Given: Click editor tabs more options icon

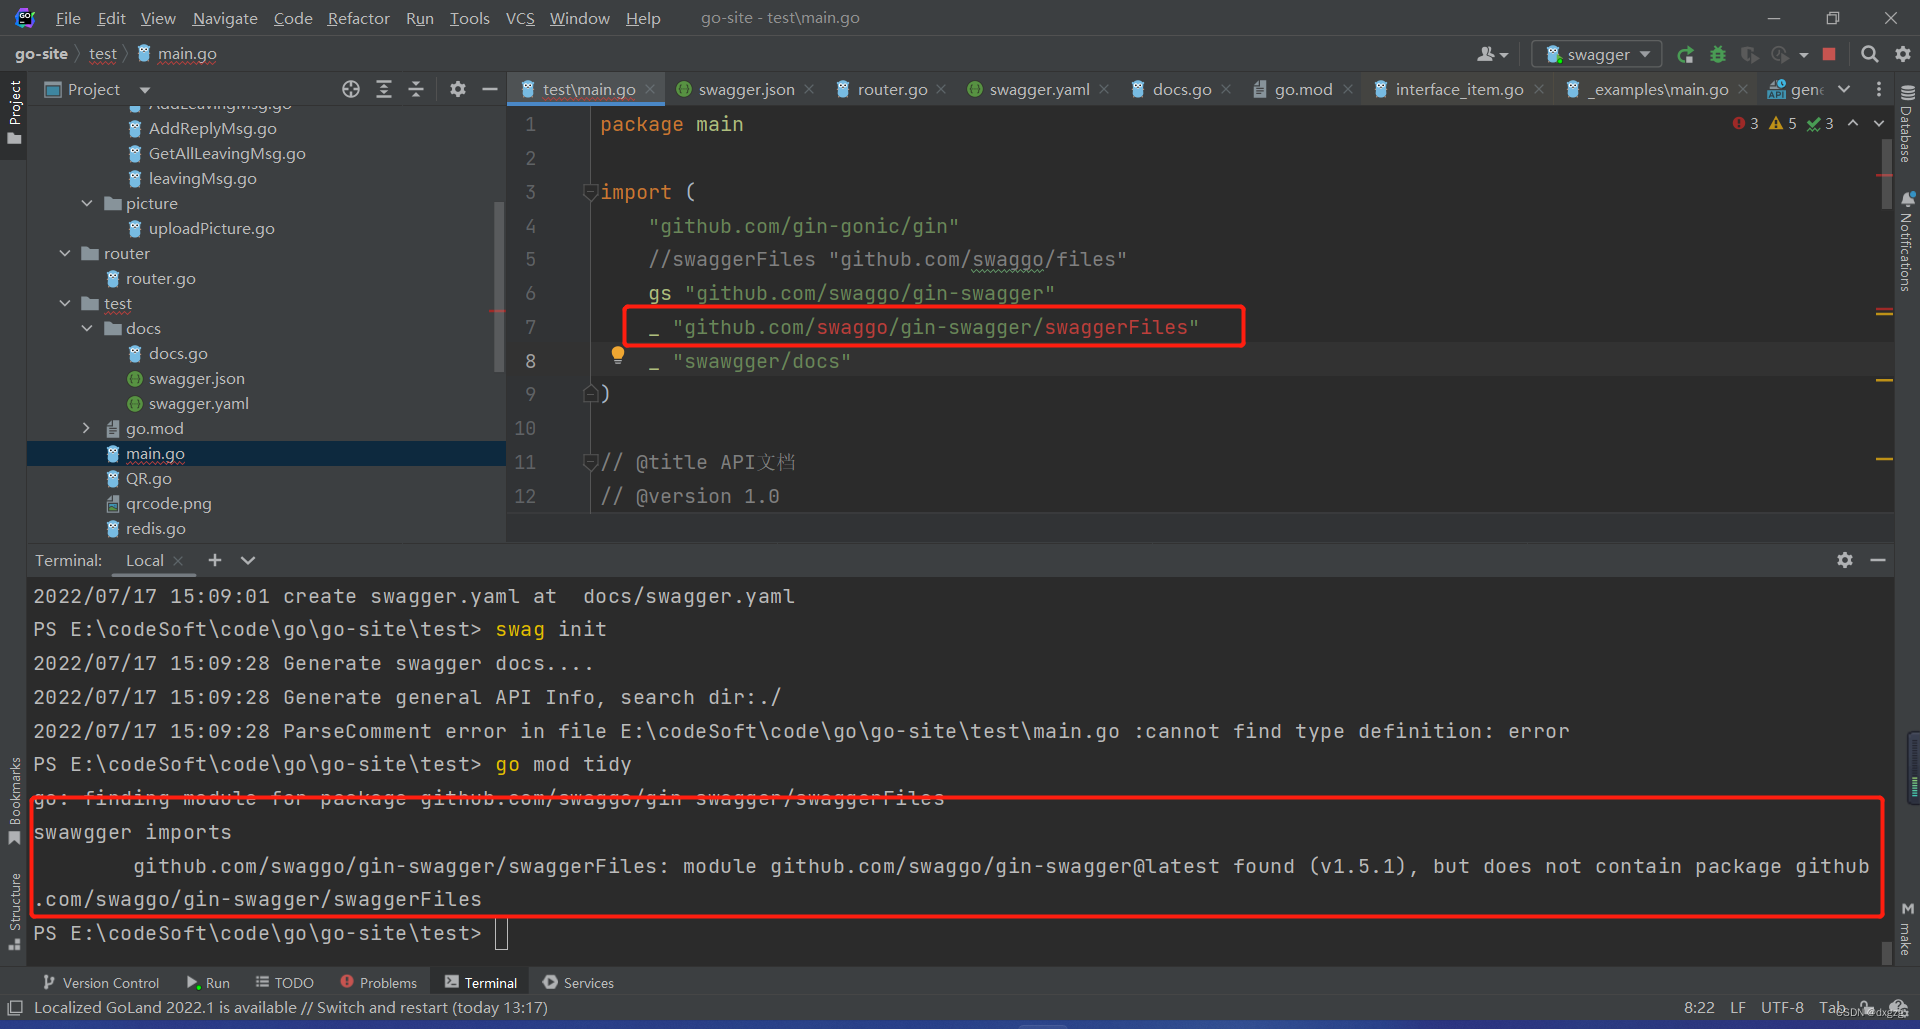Looking at the screenshot, I should coord(1878,89).
